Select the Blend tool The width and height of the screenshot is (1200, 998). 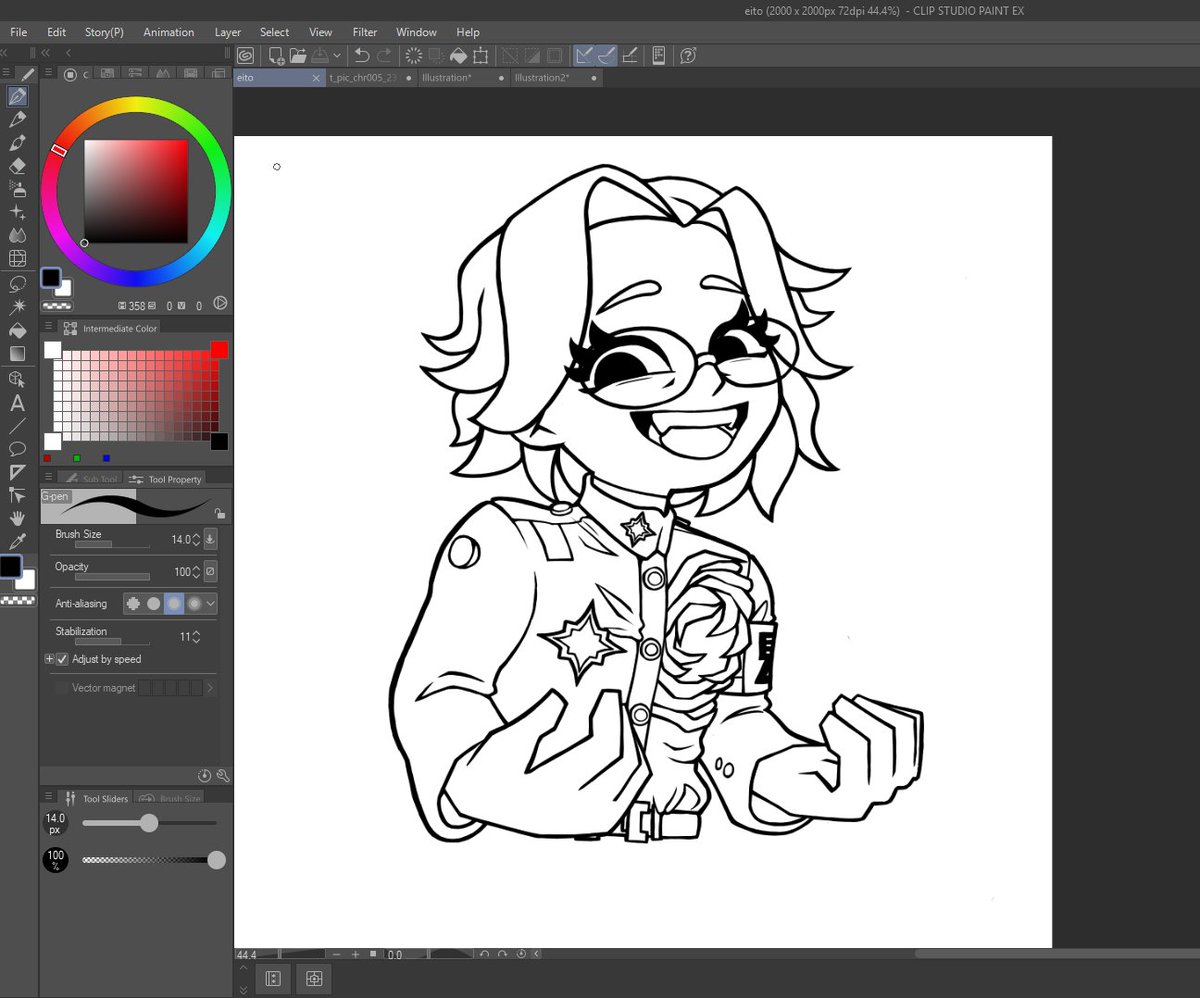tap(17, 235)
